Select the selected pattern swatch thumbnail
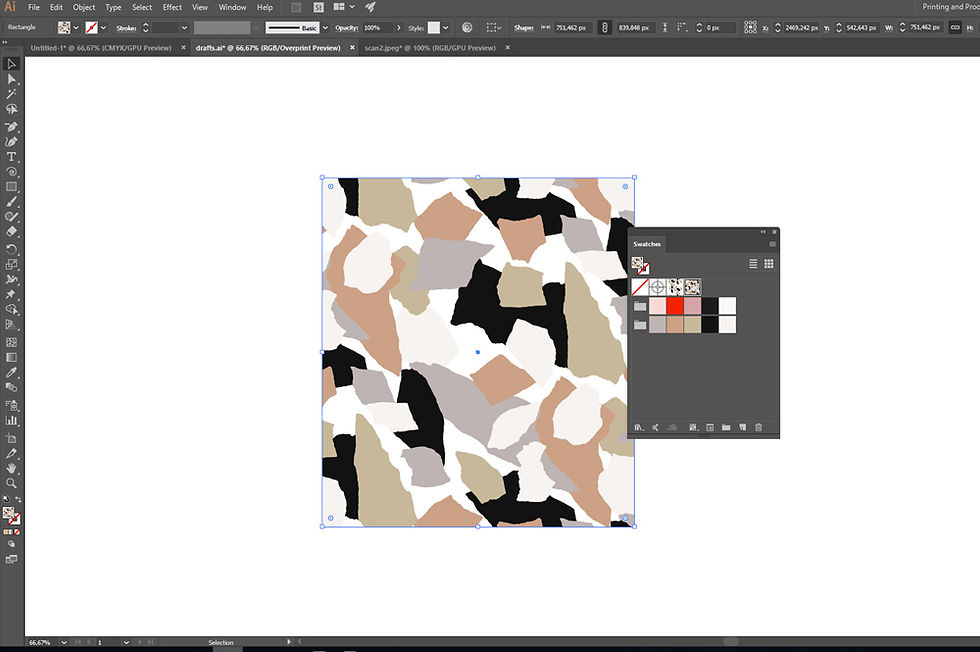Screen dimensions: 980x652 692,287
